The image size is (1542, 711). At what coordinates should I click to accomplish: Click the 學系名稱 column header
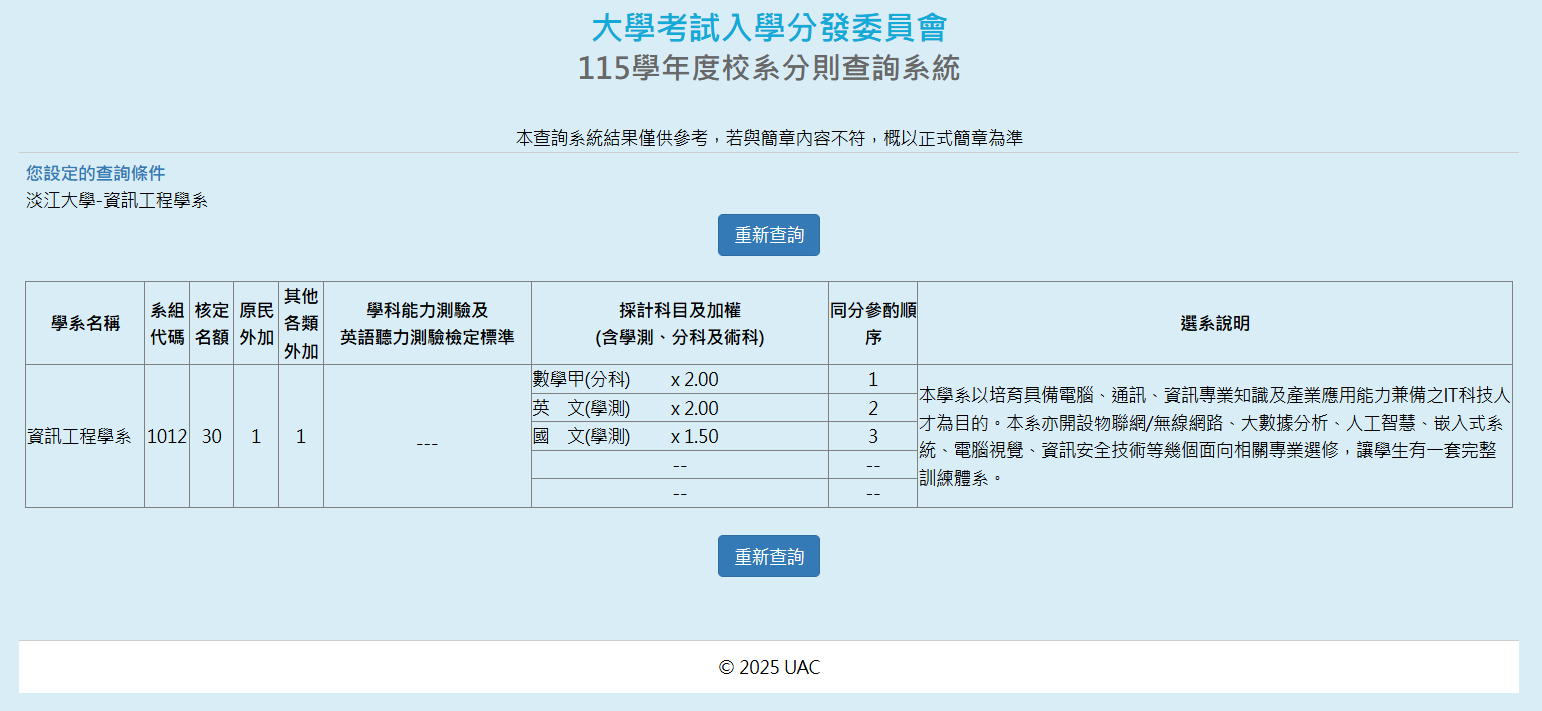tap(85, 323)
